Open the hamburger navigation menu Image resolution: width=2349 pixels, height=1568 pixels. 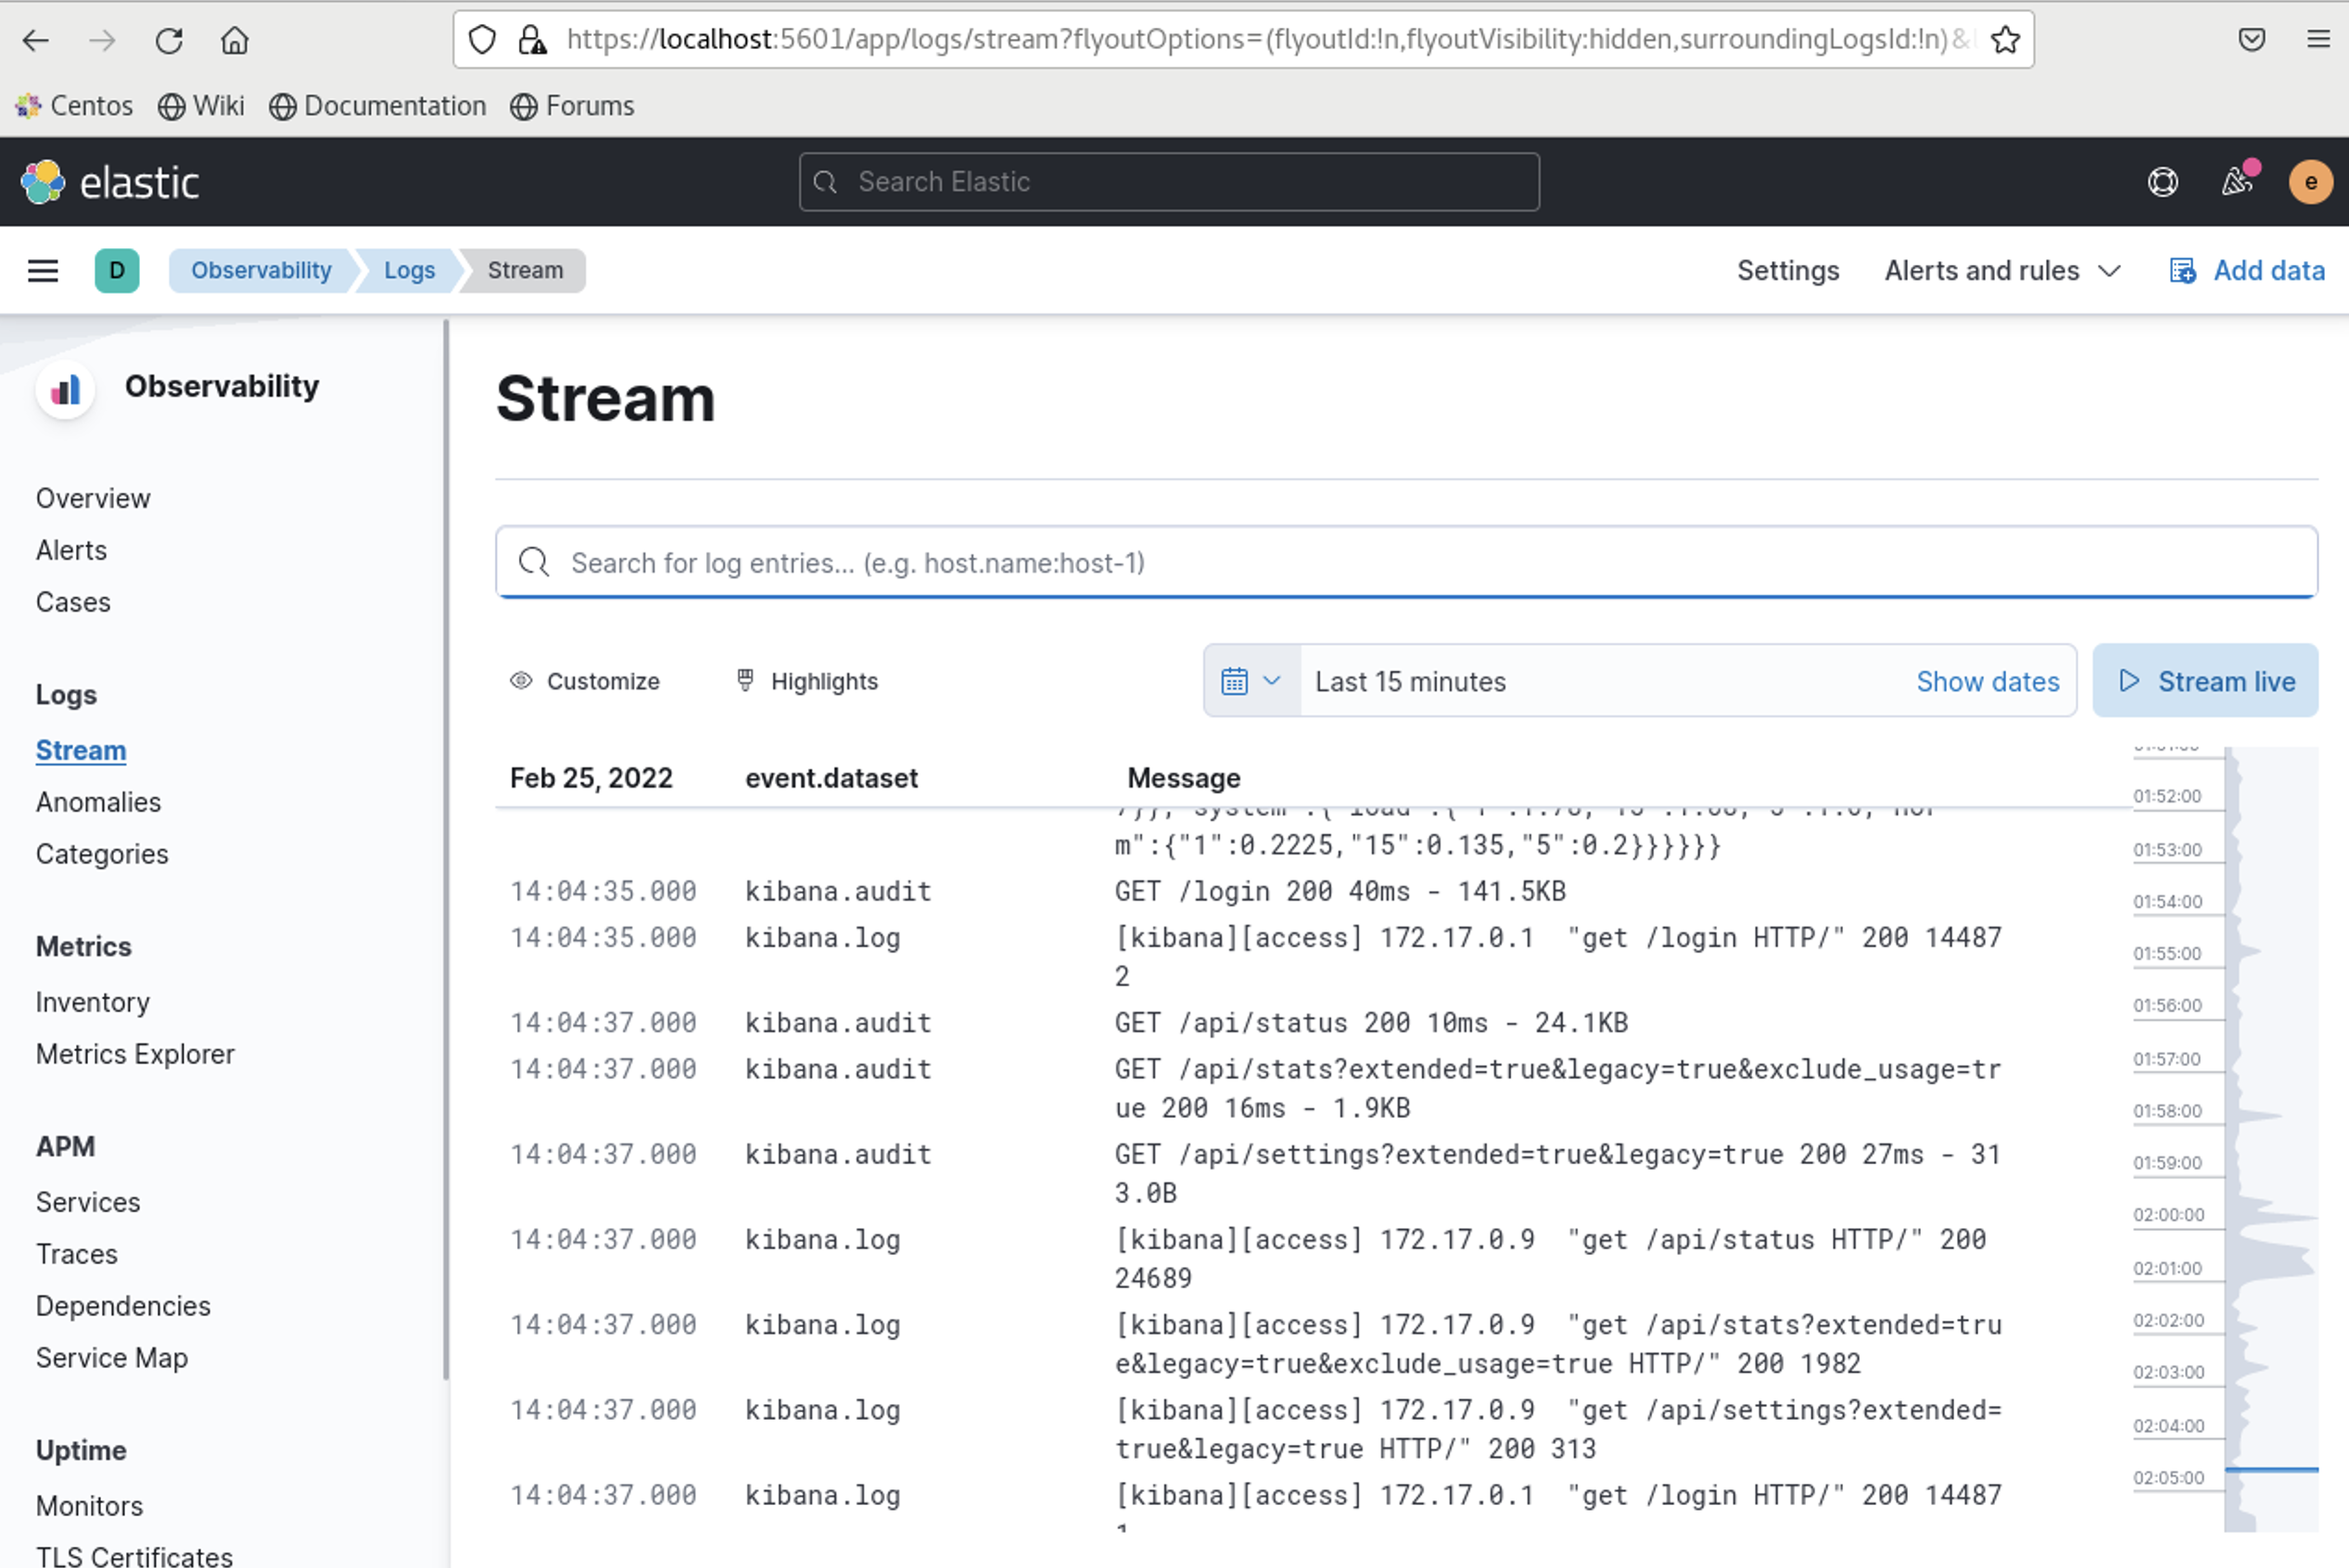click(x=42, y=271)
